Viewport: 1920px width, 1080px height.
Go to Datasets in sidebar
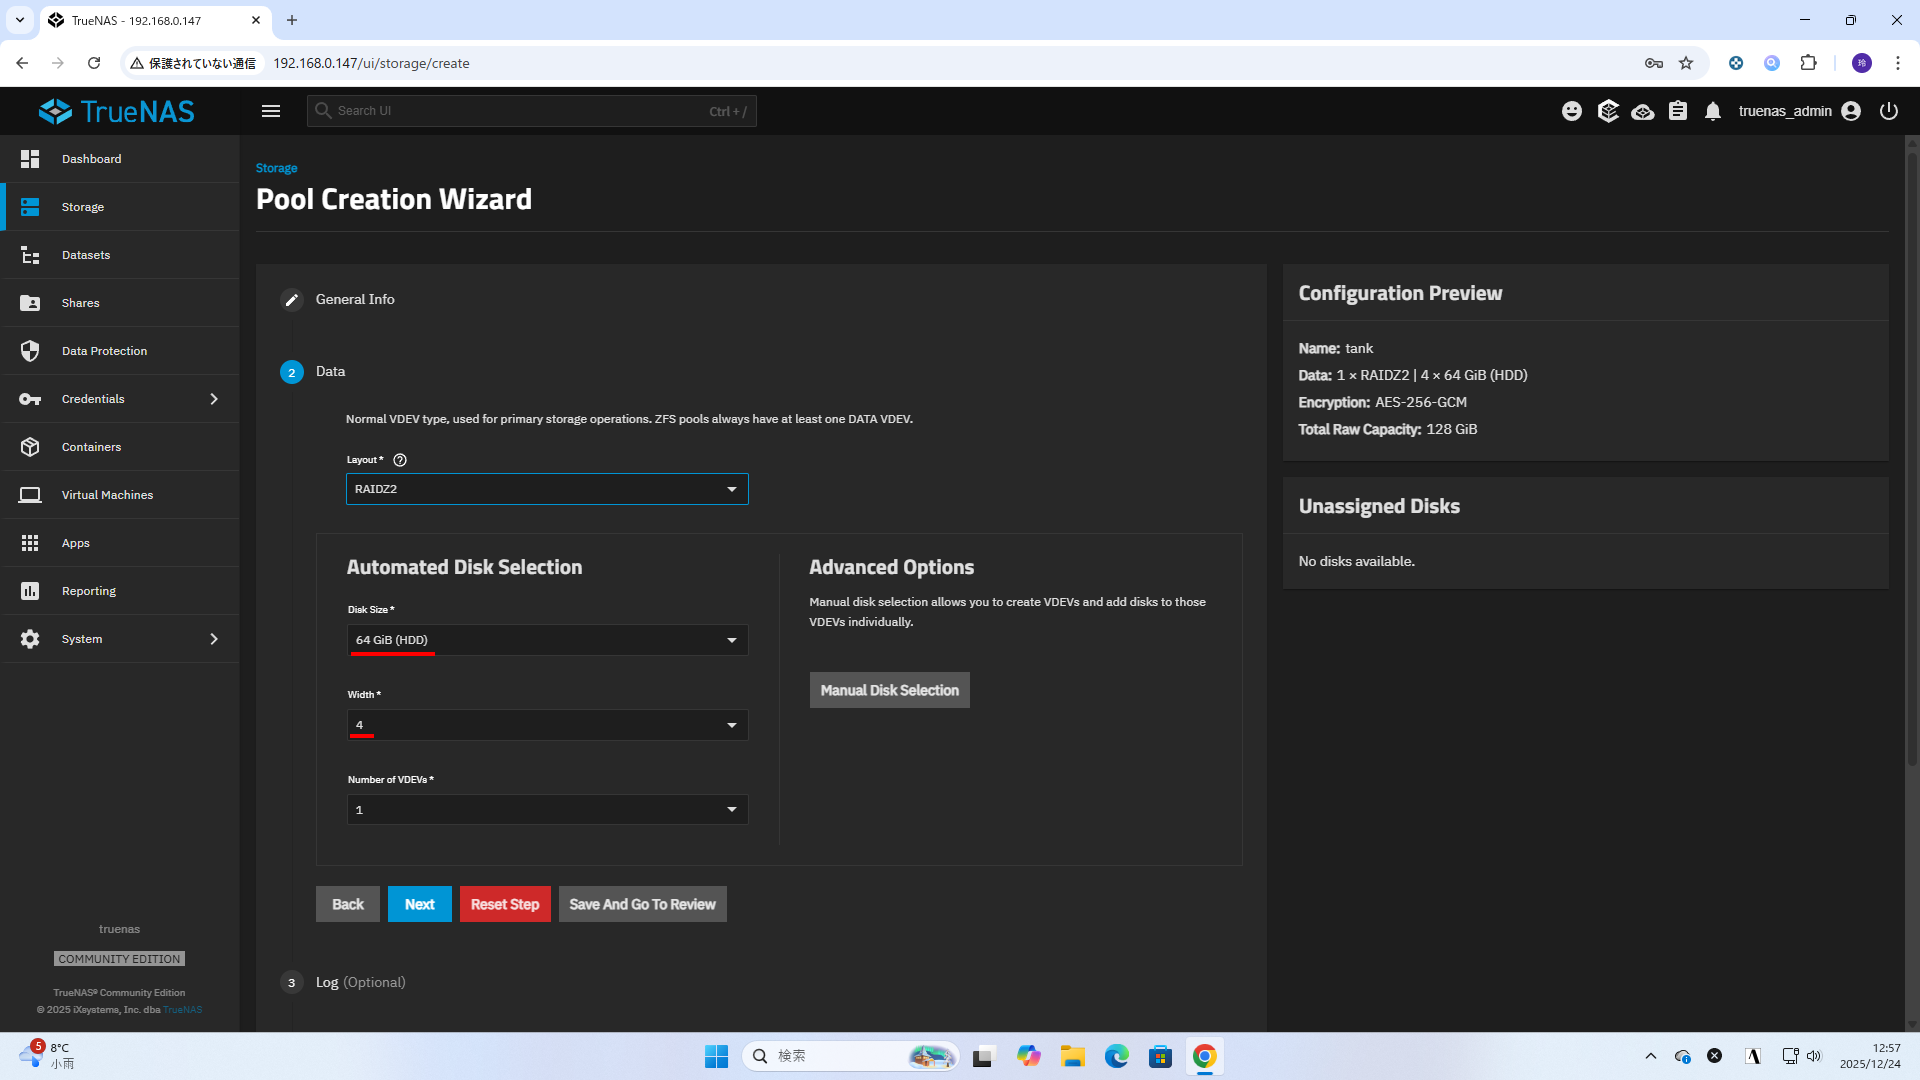coord(86,255)
